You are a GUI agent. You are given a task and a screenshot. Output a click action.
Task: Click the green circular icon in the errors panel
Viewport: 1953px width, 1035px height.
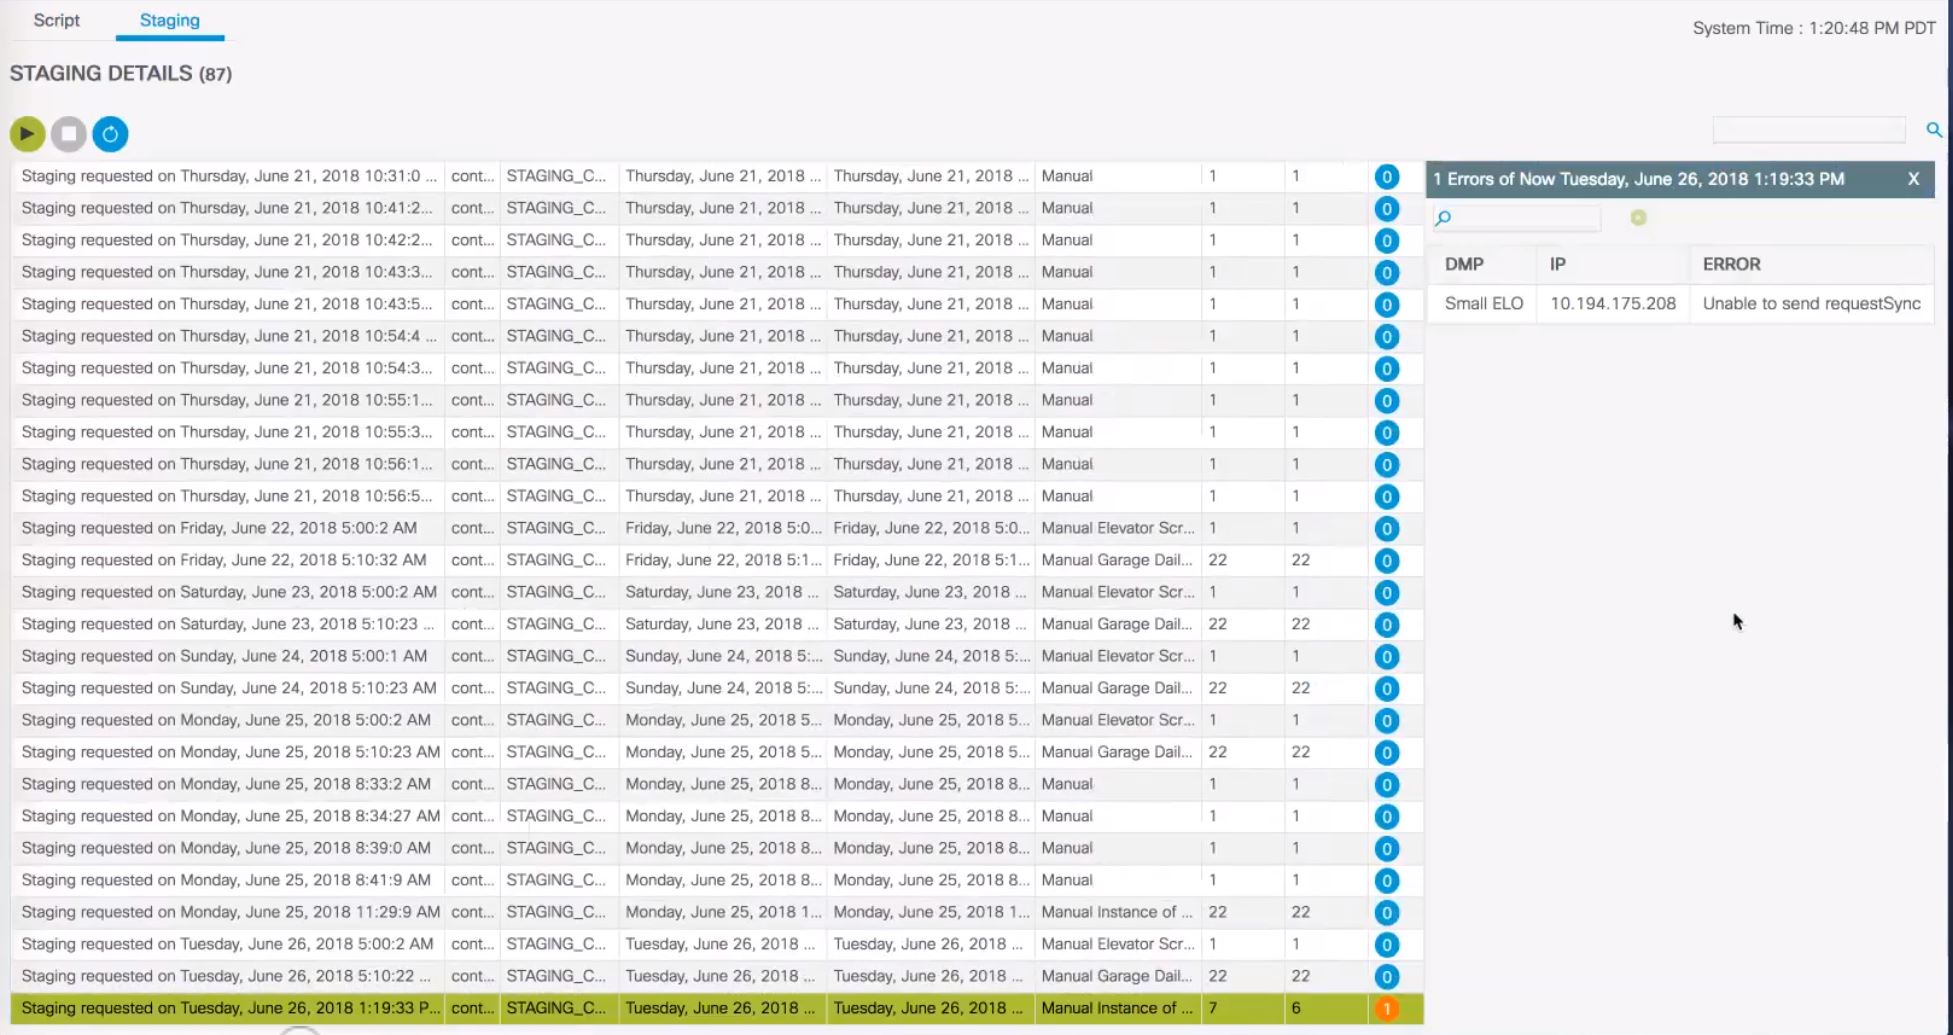(x=1637, y=217)
